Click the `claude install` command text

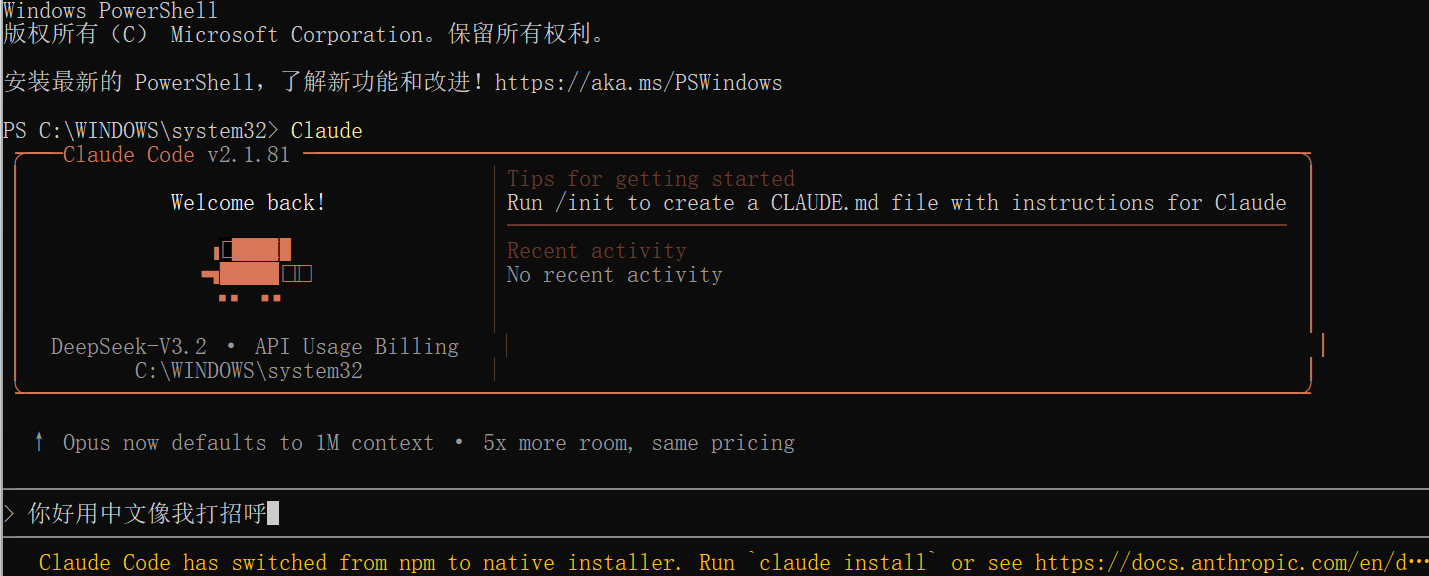click(x=843, y=563)
